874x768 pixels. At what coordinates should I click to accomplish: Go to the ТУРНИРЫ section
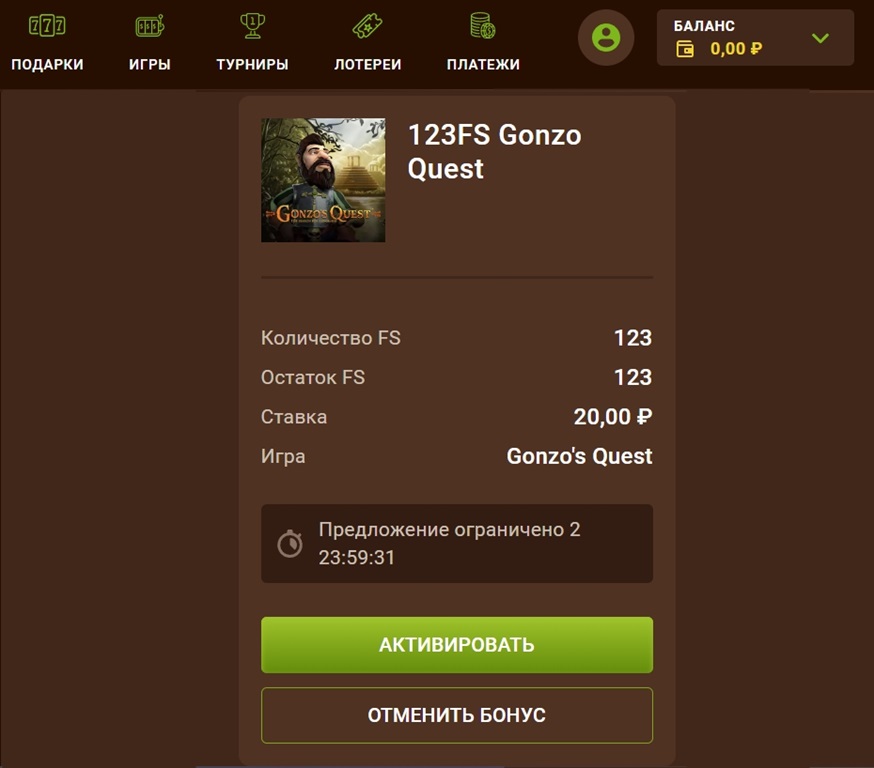pos(253,65)
